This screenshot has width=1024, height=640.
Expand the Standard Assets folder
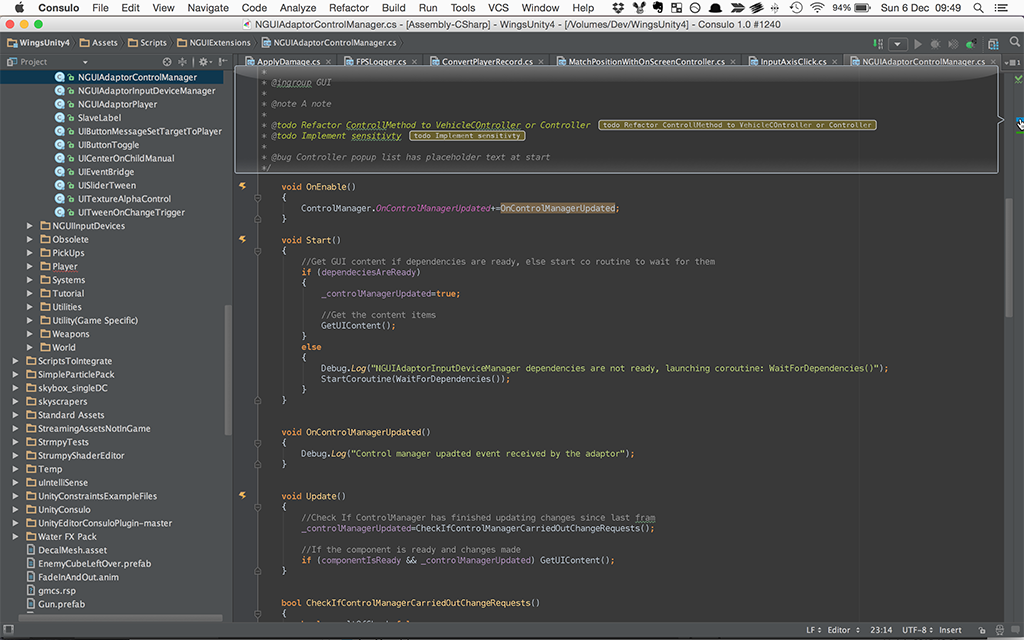click(15, 415)
